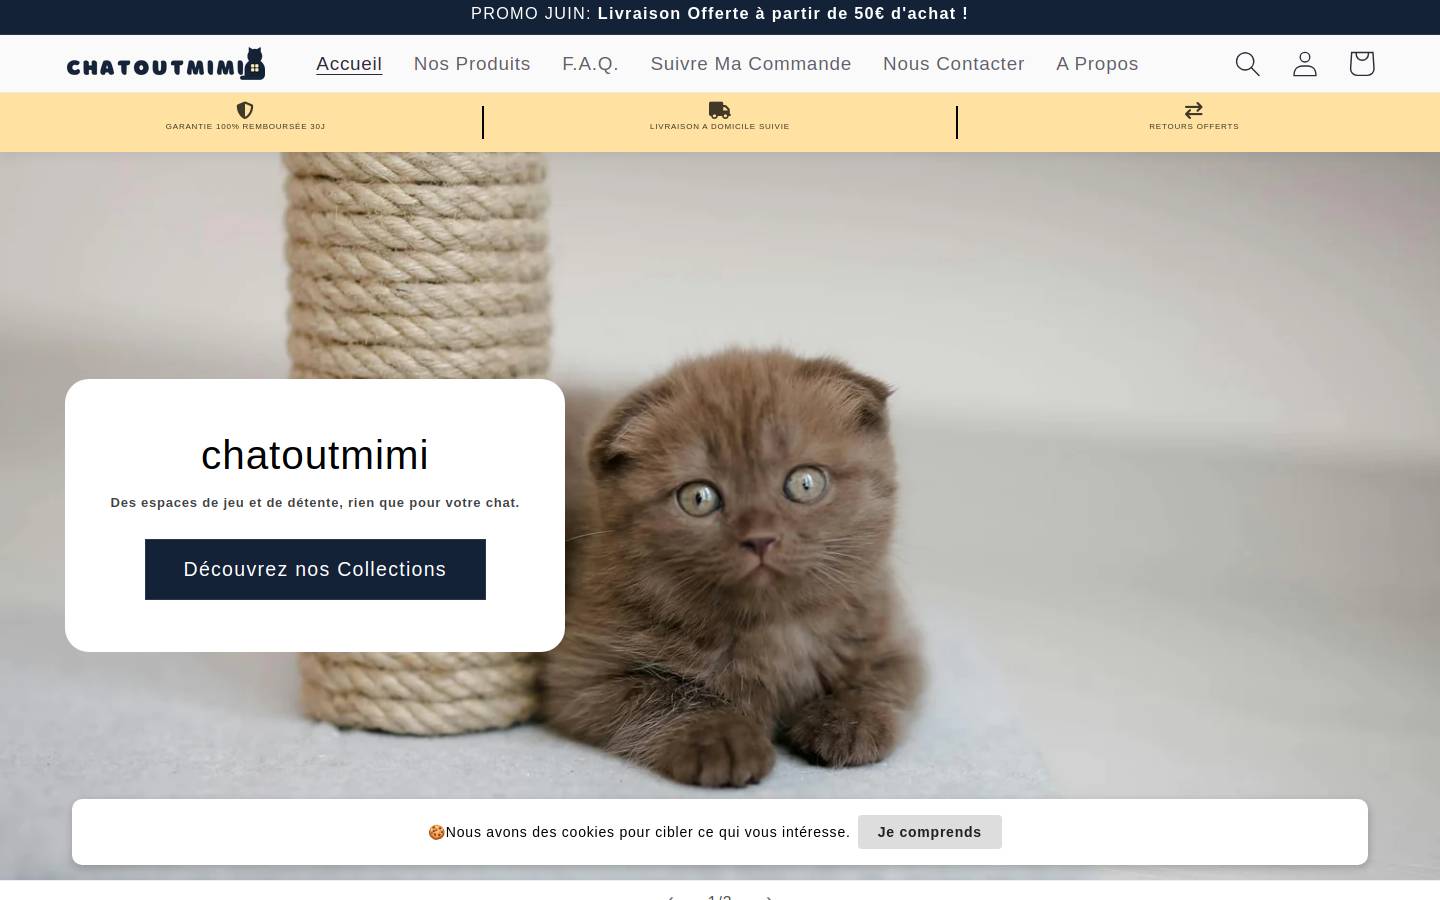Click the returns arrows icon
This screenshot has width=1440, height=900.
click(1194, 110)
